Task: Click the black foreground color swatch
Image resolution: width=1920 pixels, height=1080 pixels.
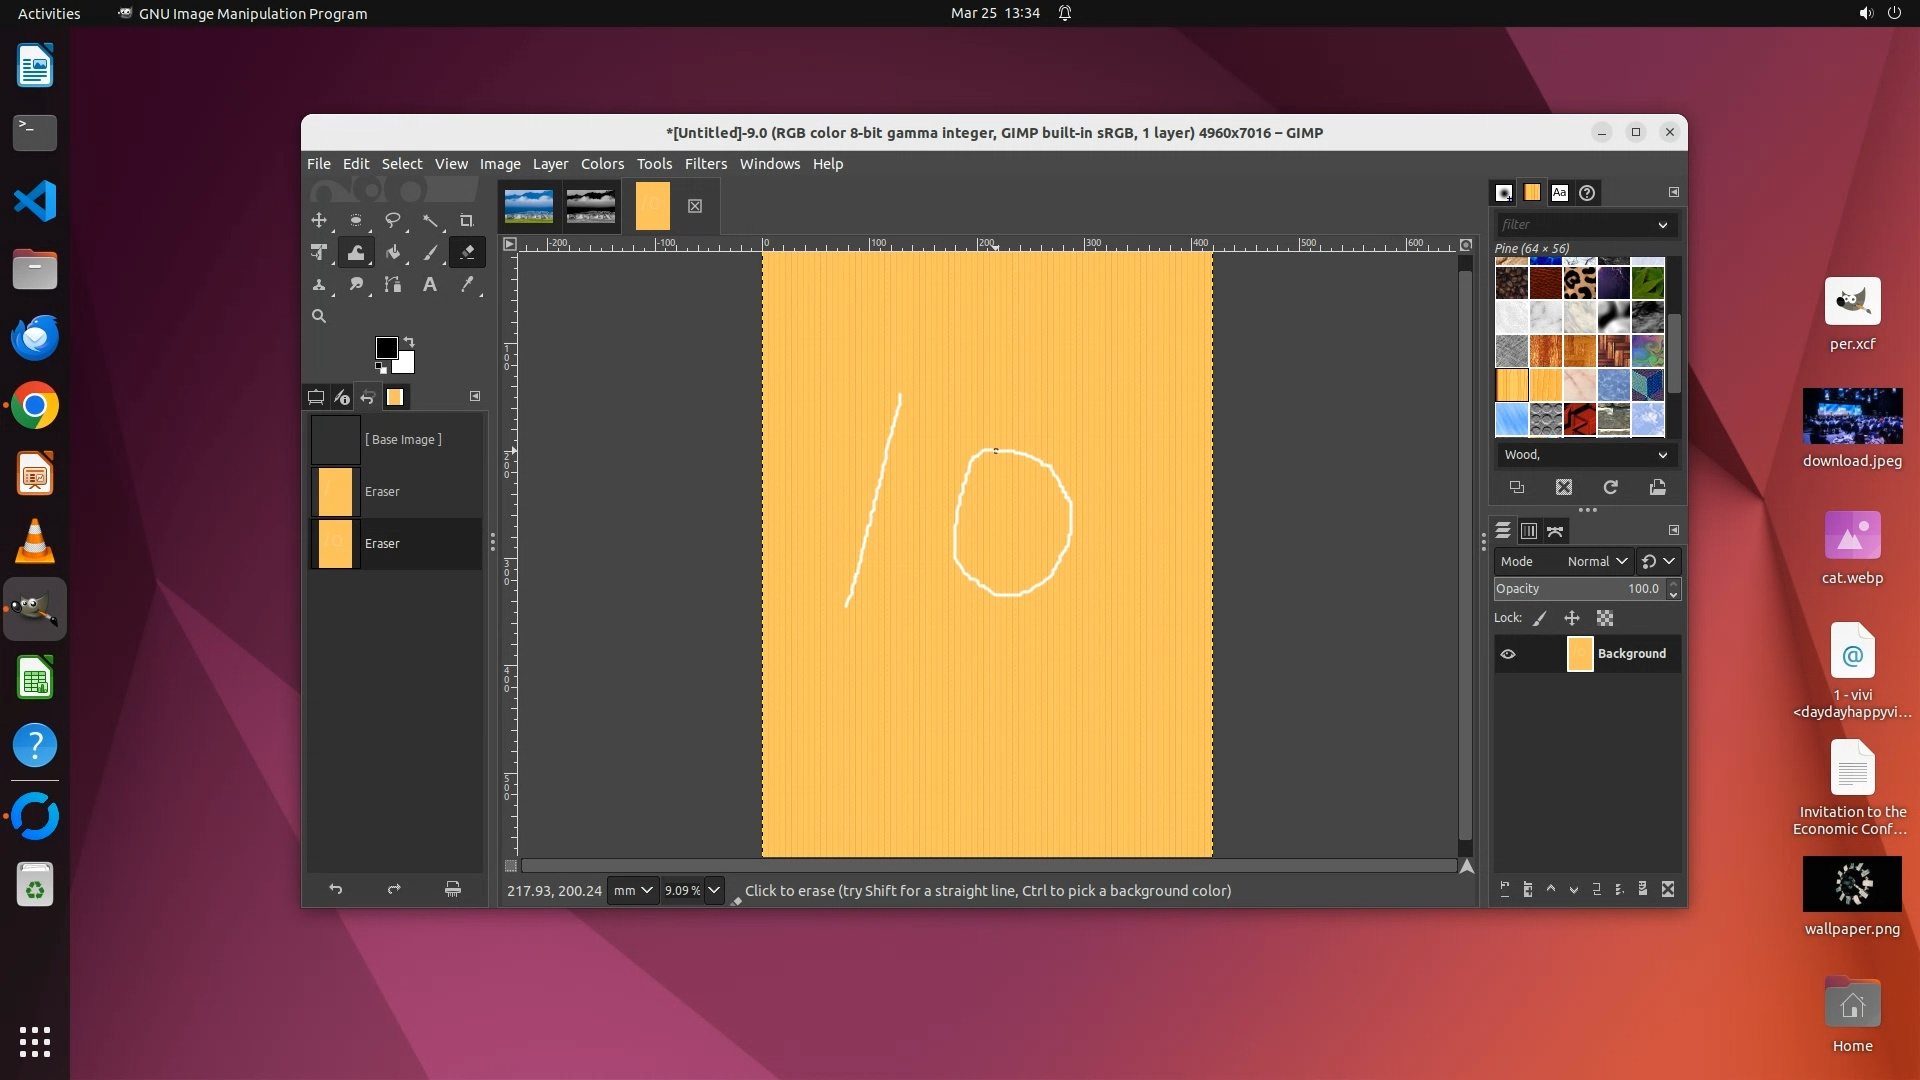Action: 386,348
